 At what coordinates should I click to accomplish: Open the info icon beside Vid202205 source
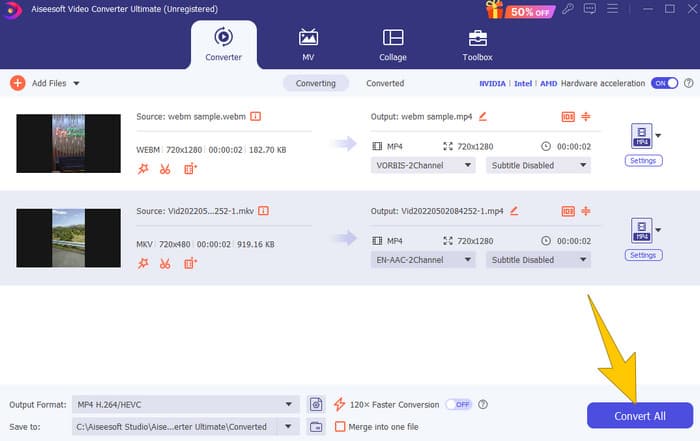tap(263, 211)
